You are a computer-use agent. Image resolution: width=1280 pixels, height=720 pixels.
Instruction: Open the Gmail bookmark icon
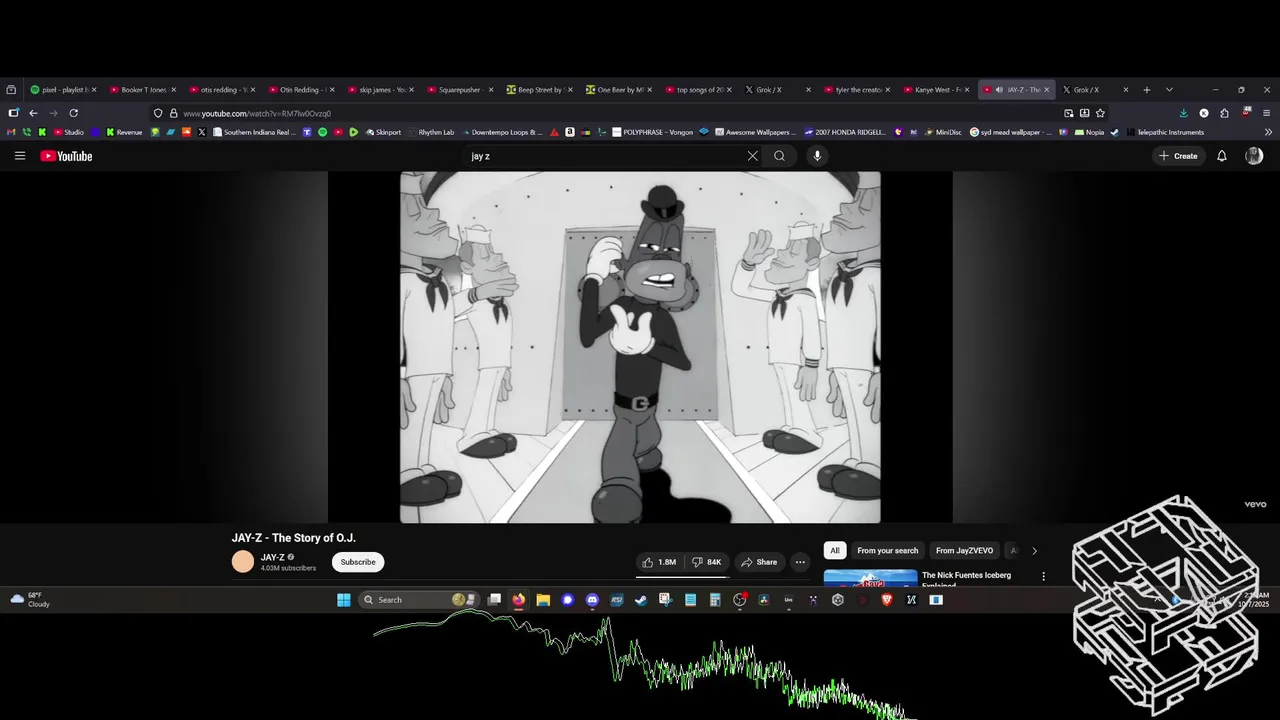click(x=12, y=132)
